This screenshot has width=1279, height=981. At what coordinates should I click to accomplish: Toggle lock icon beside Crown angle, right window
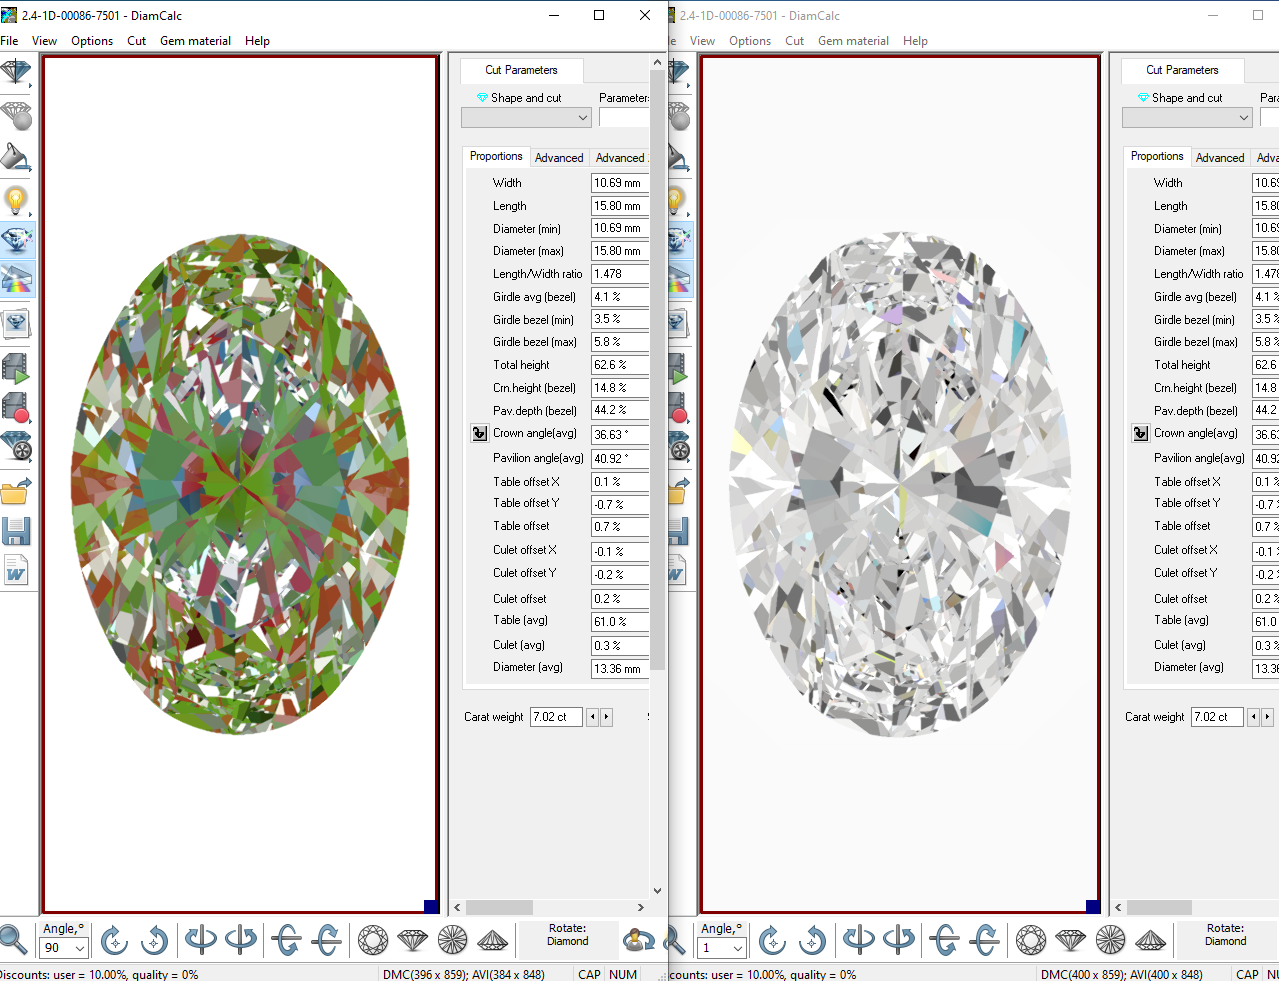[1140, 433]
